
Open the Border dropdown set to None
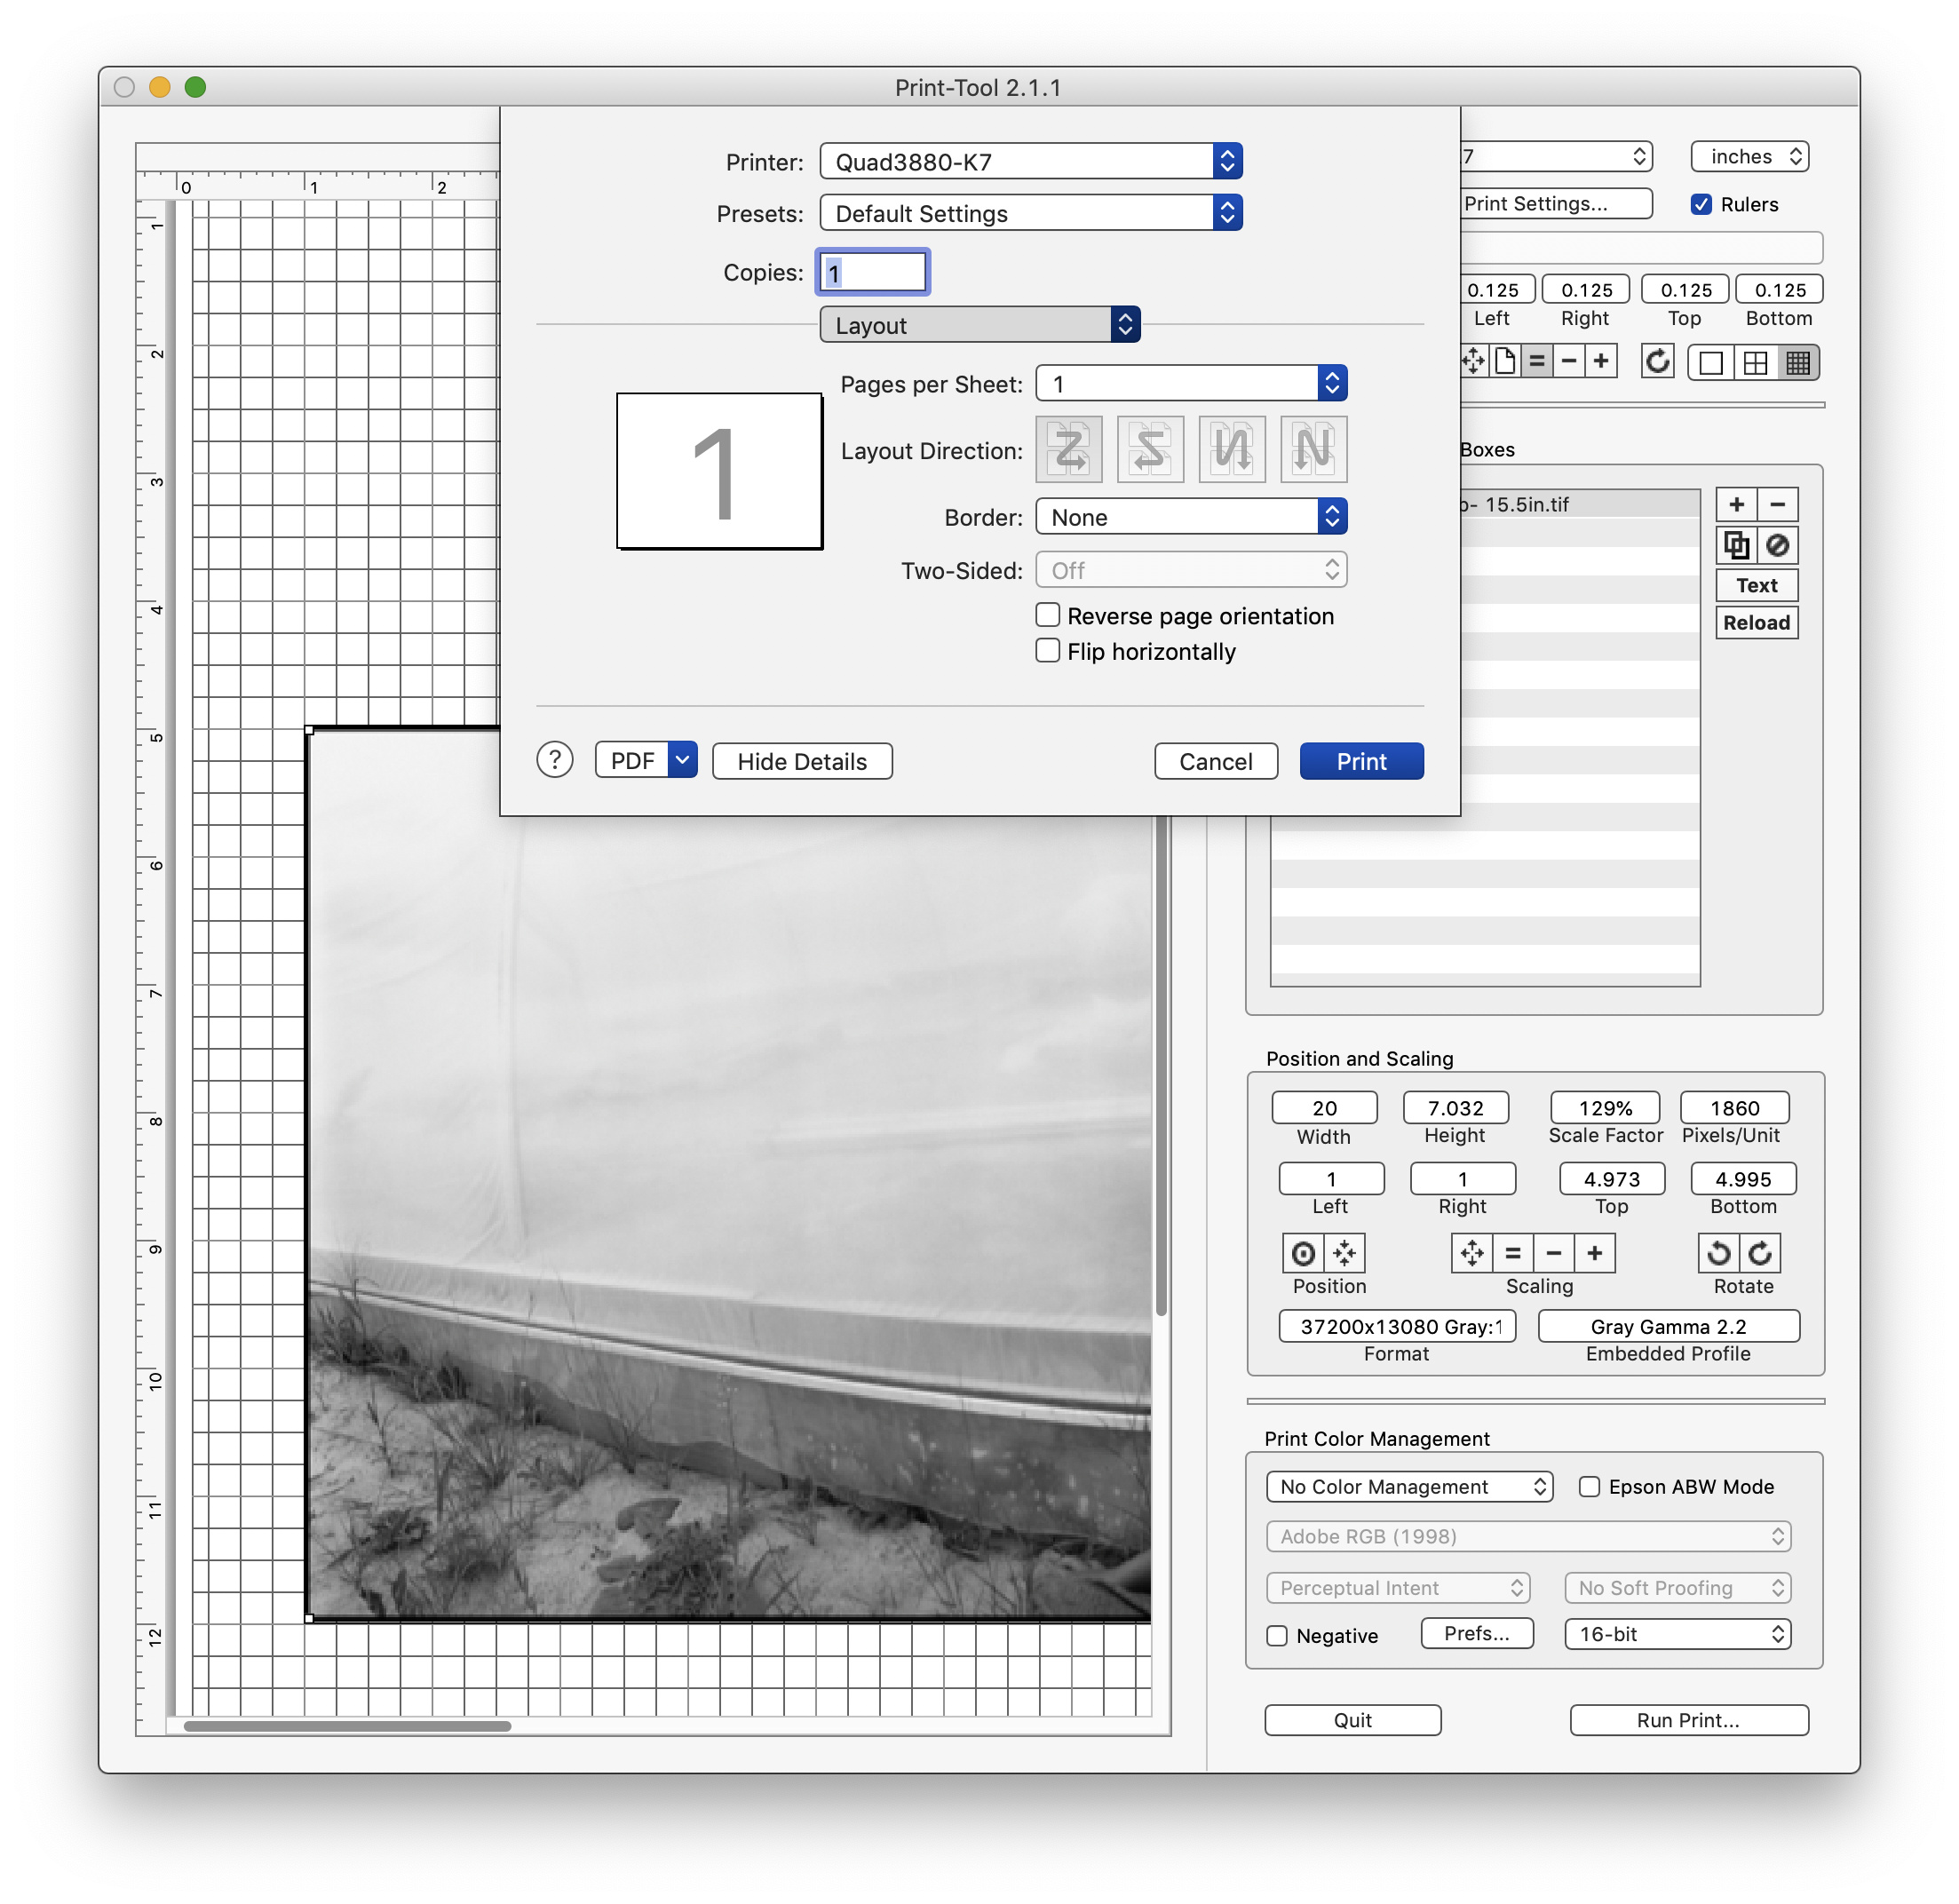1191,517
